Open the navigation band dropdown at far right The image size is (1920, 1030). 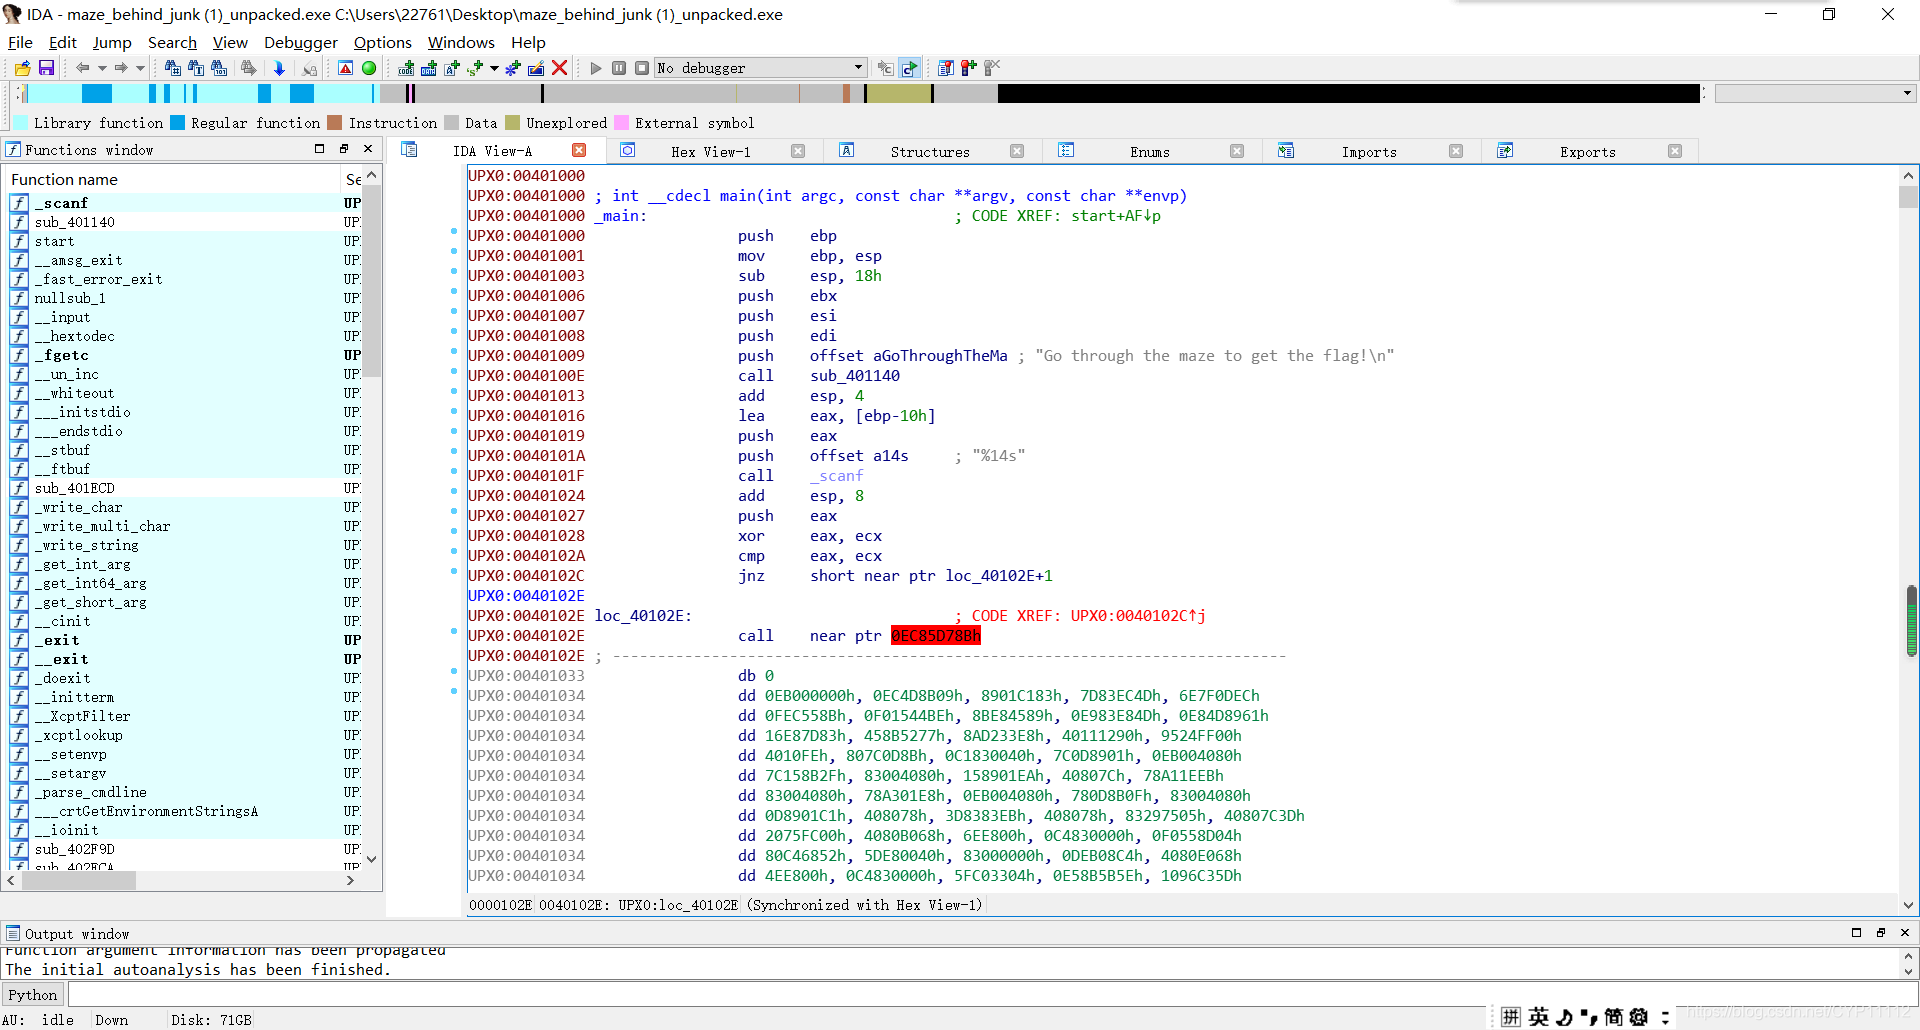coord(1907,93)
